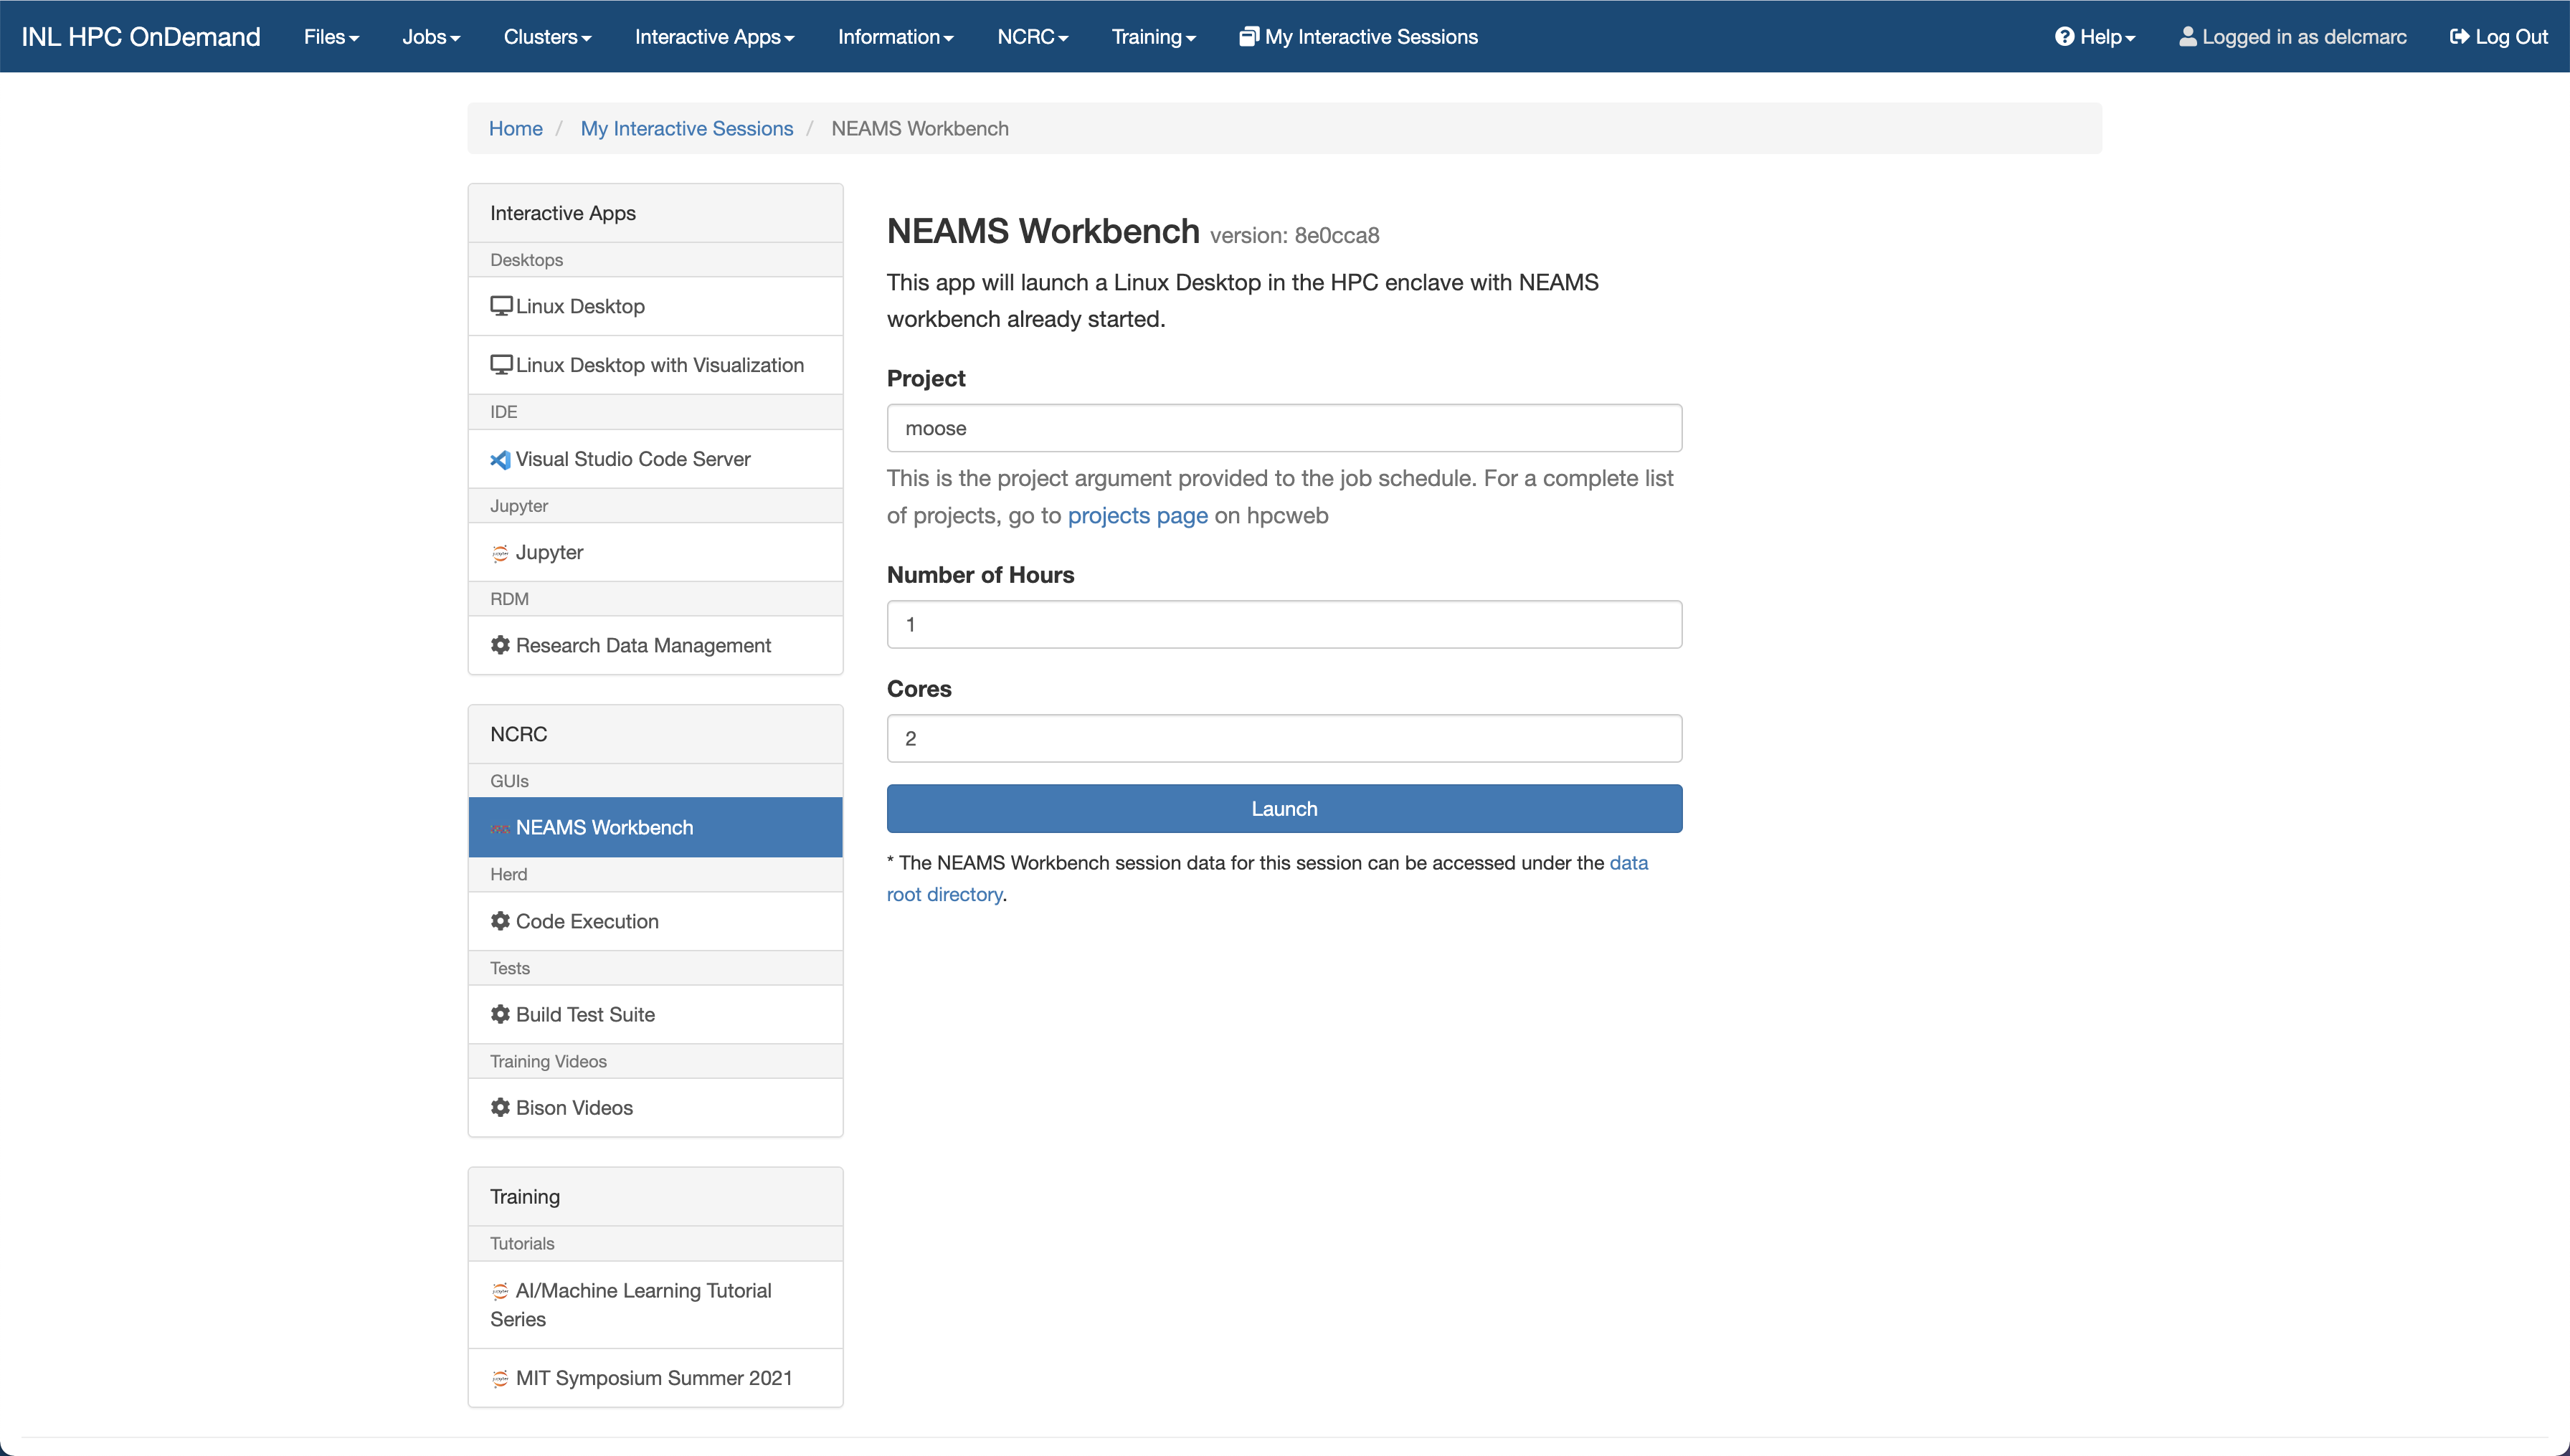Open AI/Machine Learning Tutorial Series
Image resolution: width=2570 pixels, height=1456 pixels.
(x=656, y=1305)
